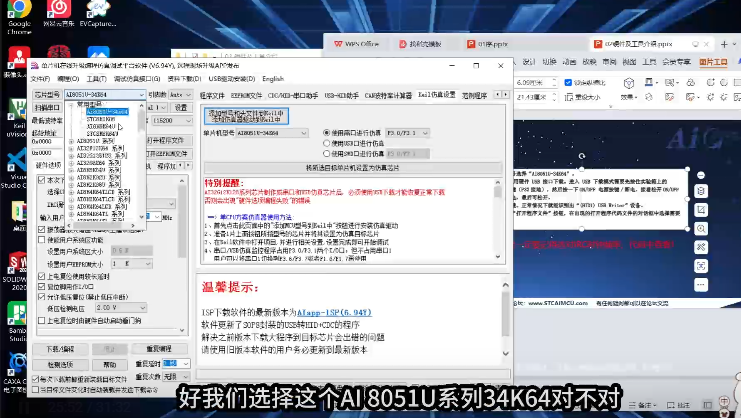The height and width of the screenshot is (418, 741).
Task: Click WPS floating layers icon beside picture
Action: (x=701, y=191)
